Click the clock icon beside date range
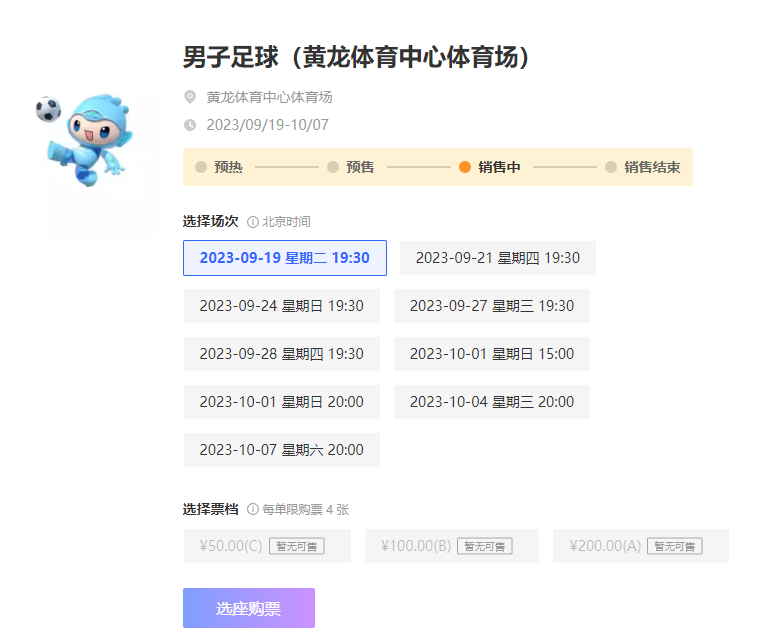Screen dimensions: 777x631 (x=190, y=125)
